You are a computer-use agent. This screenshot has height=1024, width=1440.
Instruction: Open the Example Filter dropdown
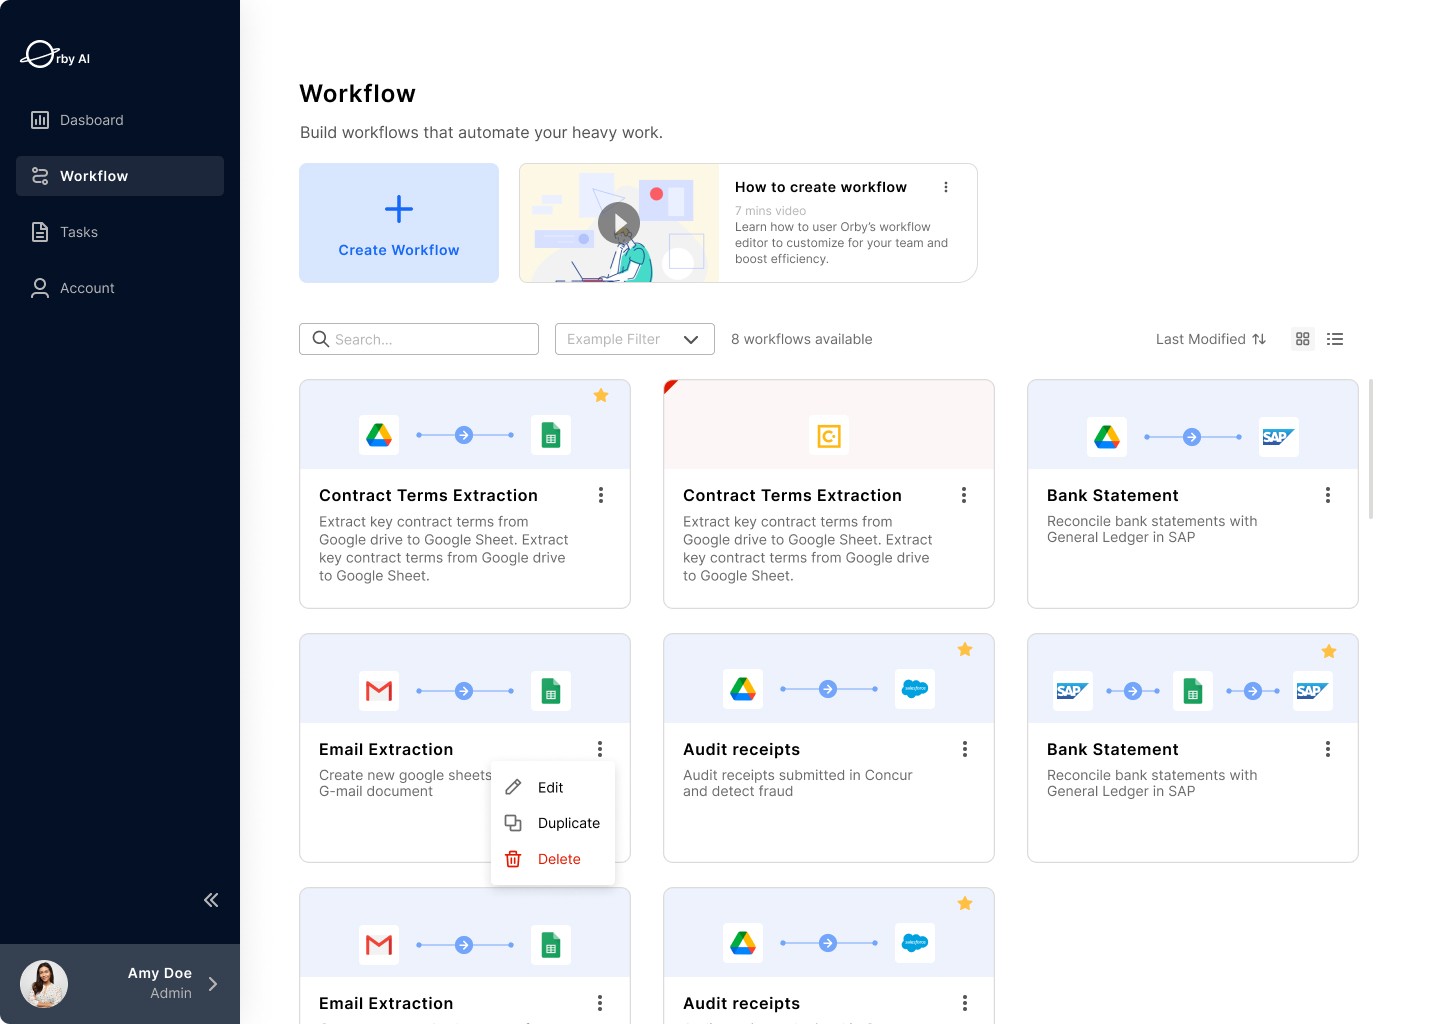pos(635,339)
